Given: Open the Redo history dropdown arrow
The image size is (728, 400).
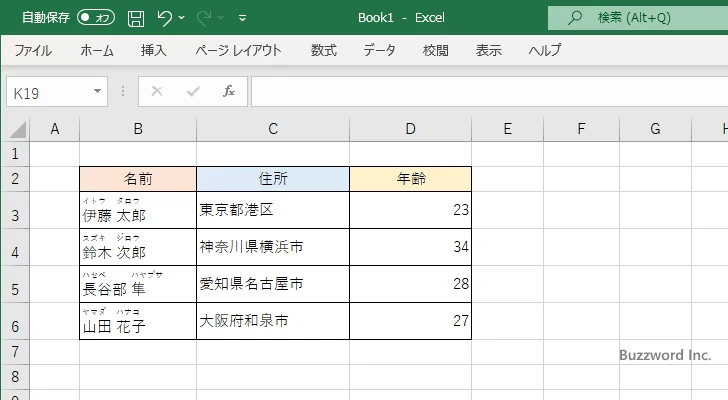Looking at the screenshot, I should coord(221,18).
